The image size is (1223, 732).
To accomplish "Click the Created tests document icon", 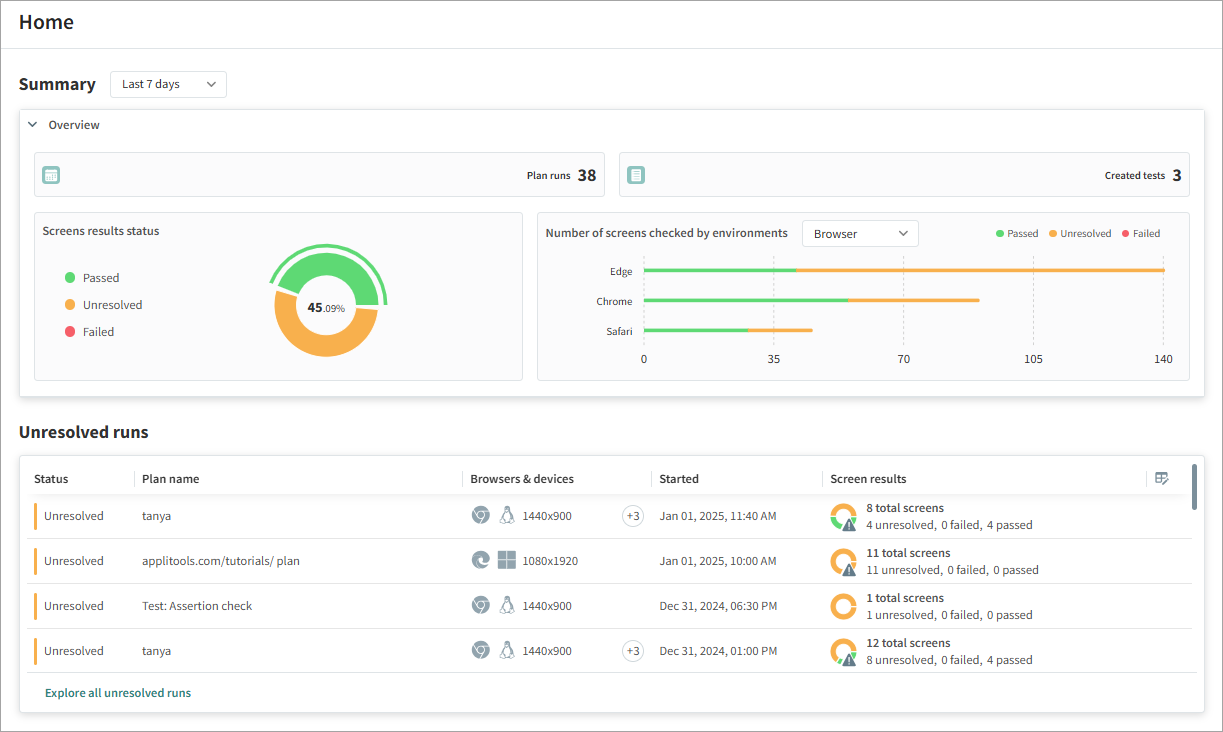I will tap(636, 175).
